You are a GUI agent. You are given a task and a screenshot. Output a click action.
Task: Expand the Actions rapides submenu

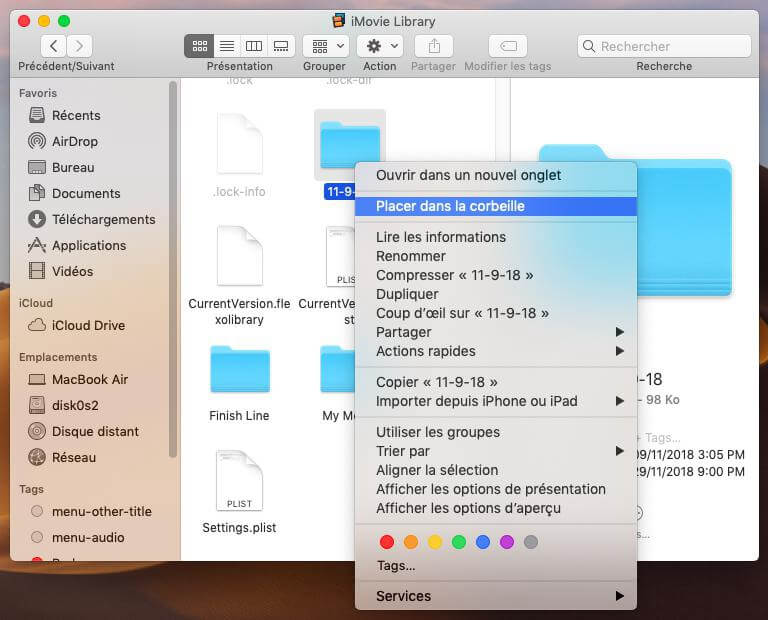pyautogui.click(x=496, y=351)
